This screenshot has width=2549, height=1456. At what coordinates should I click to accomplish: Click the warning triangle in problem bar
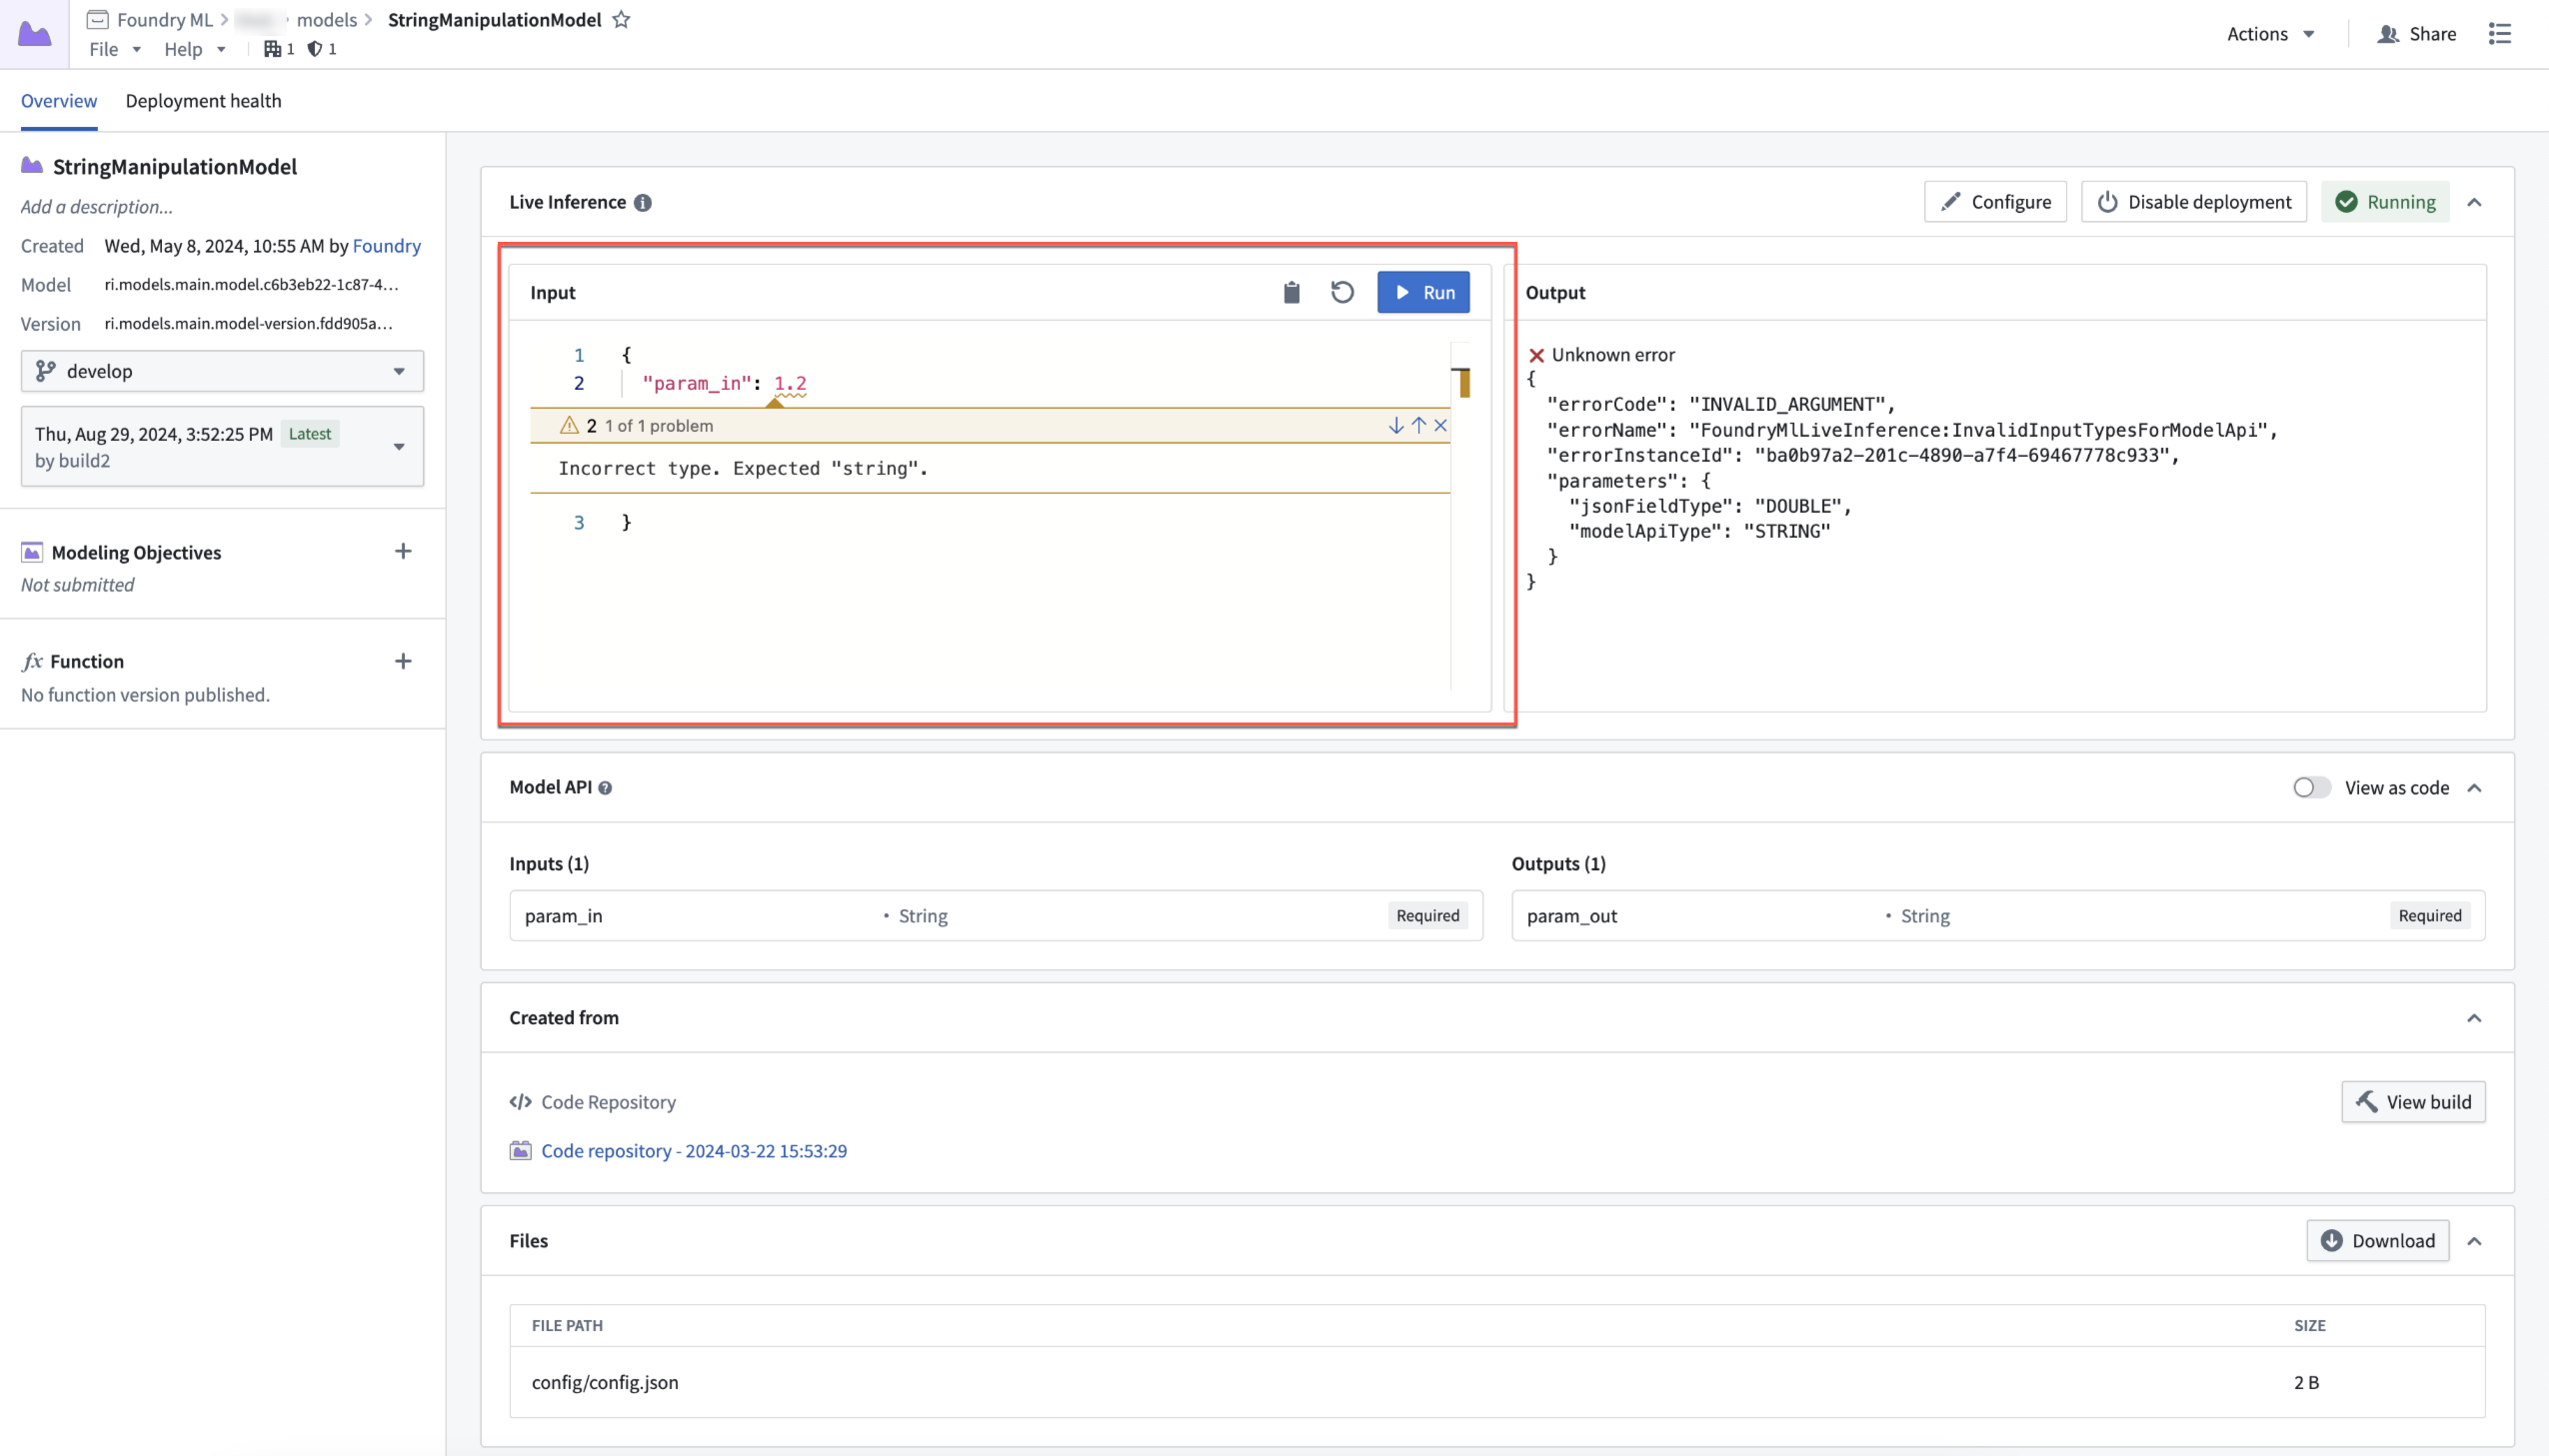tap(569, 426)
